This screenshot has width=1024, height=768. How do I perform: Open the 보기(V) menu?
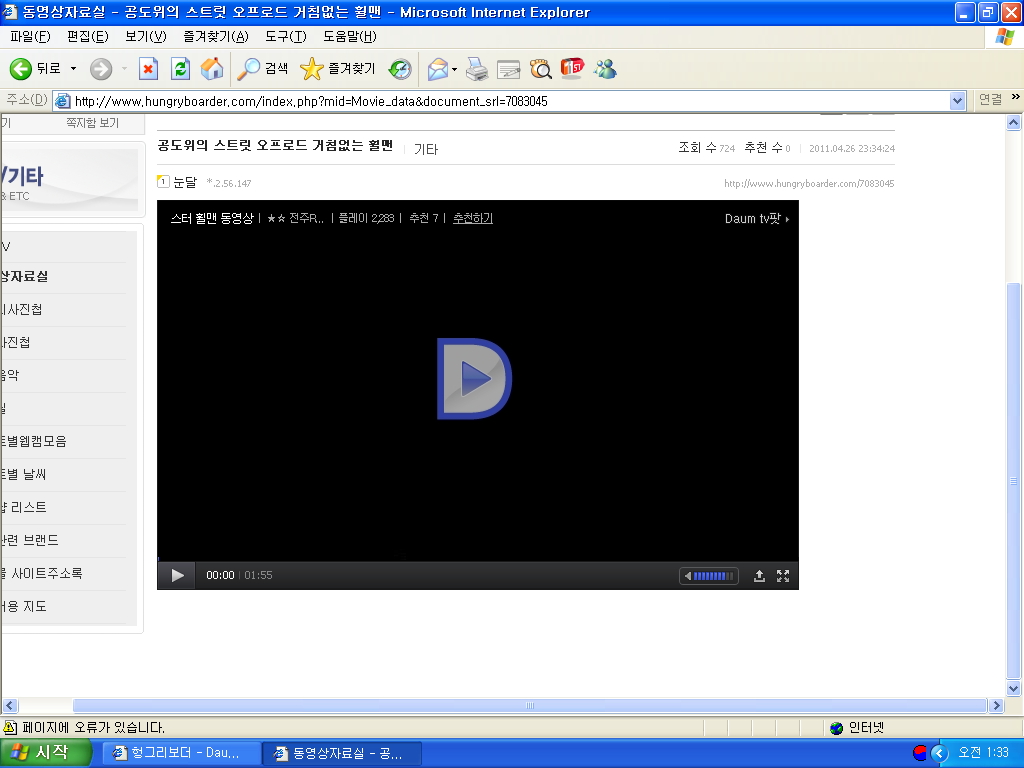pyautogui.click(x=146, y=37)
